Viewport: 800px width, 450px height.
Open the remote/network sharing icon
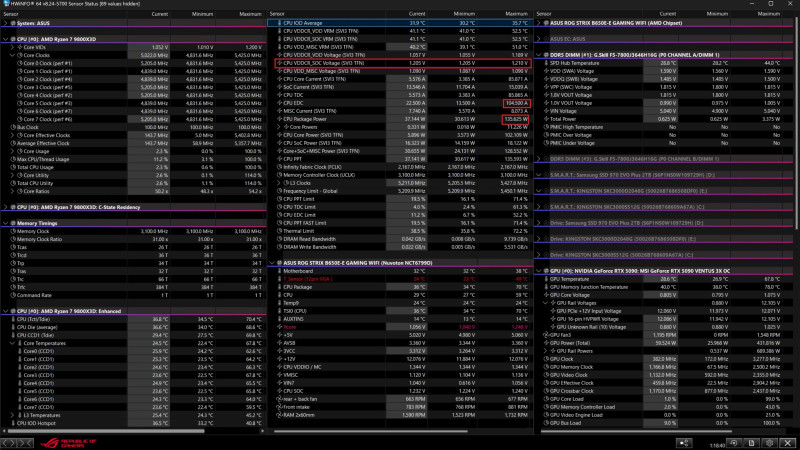point(684,443)
